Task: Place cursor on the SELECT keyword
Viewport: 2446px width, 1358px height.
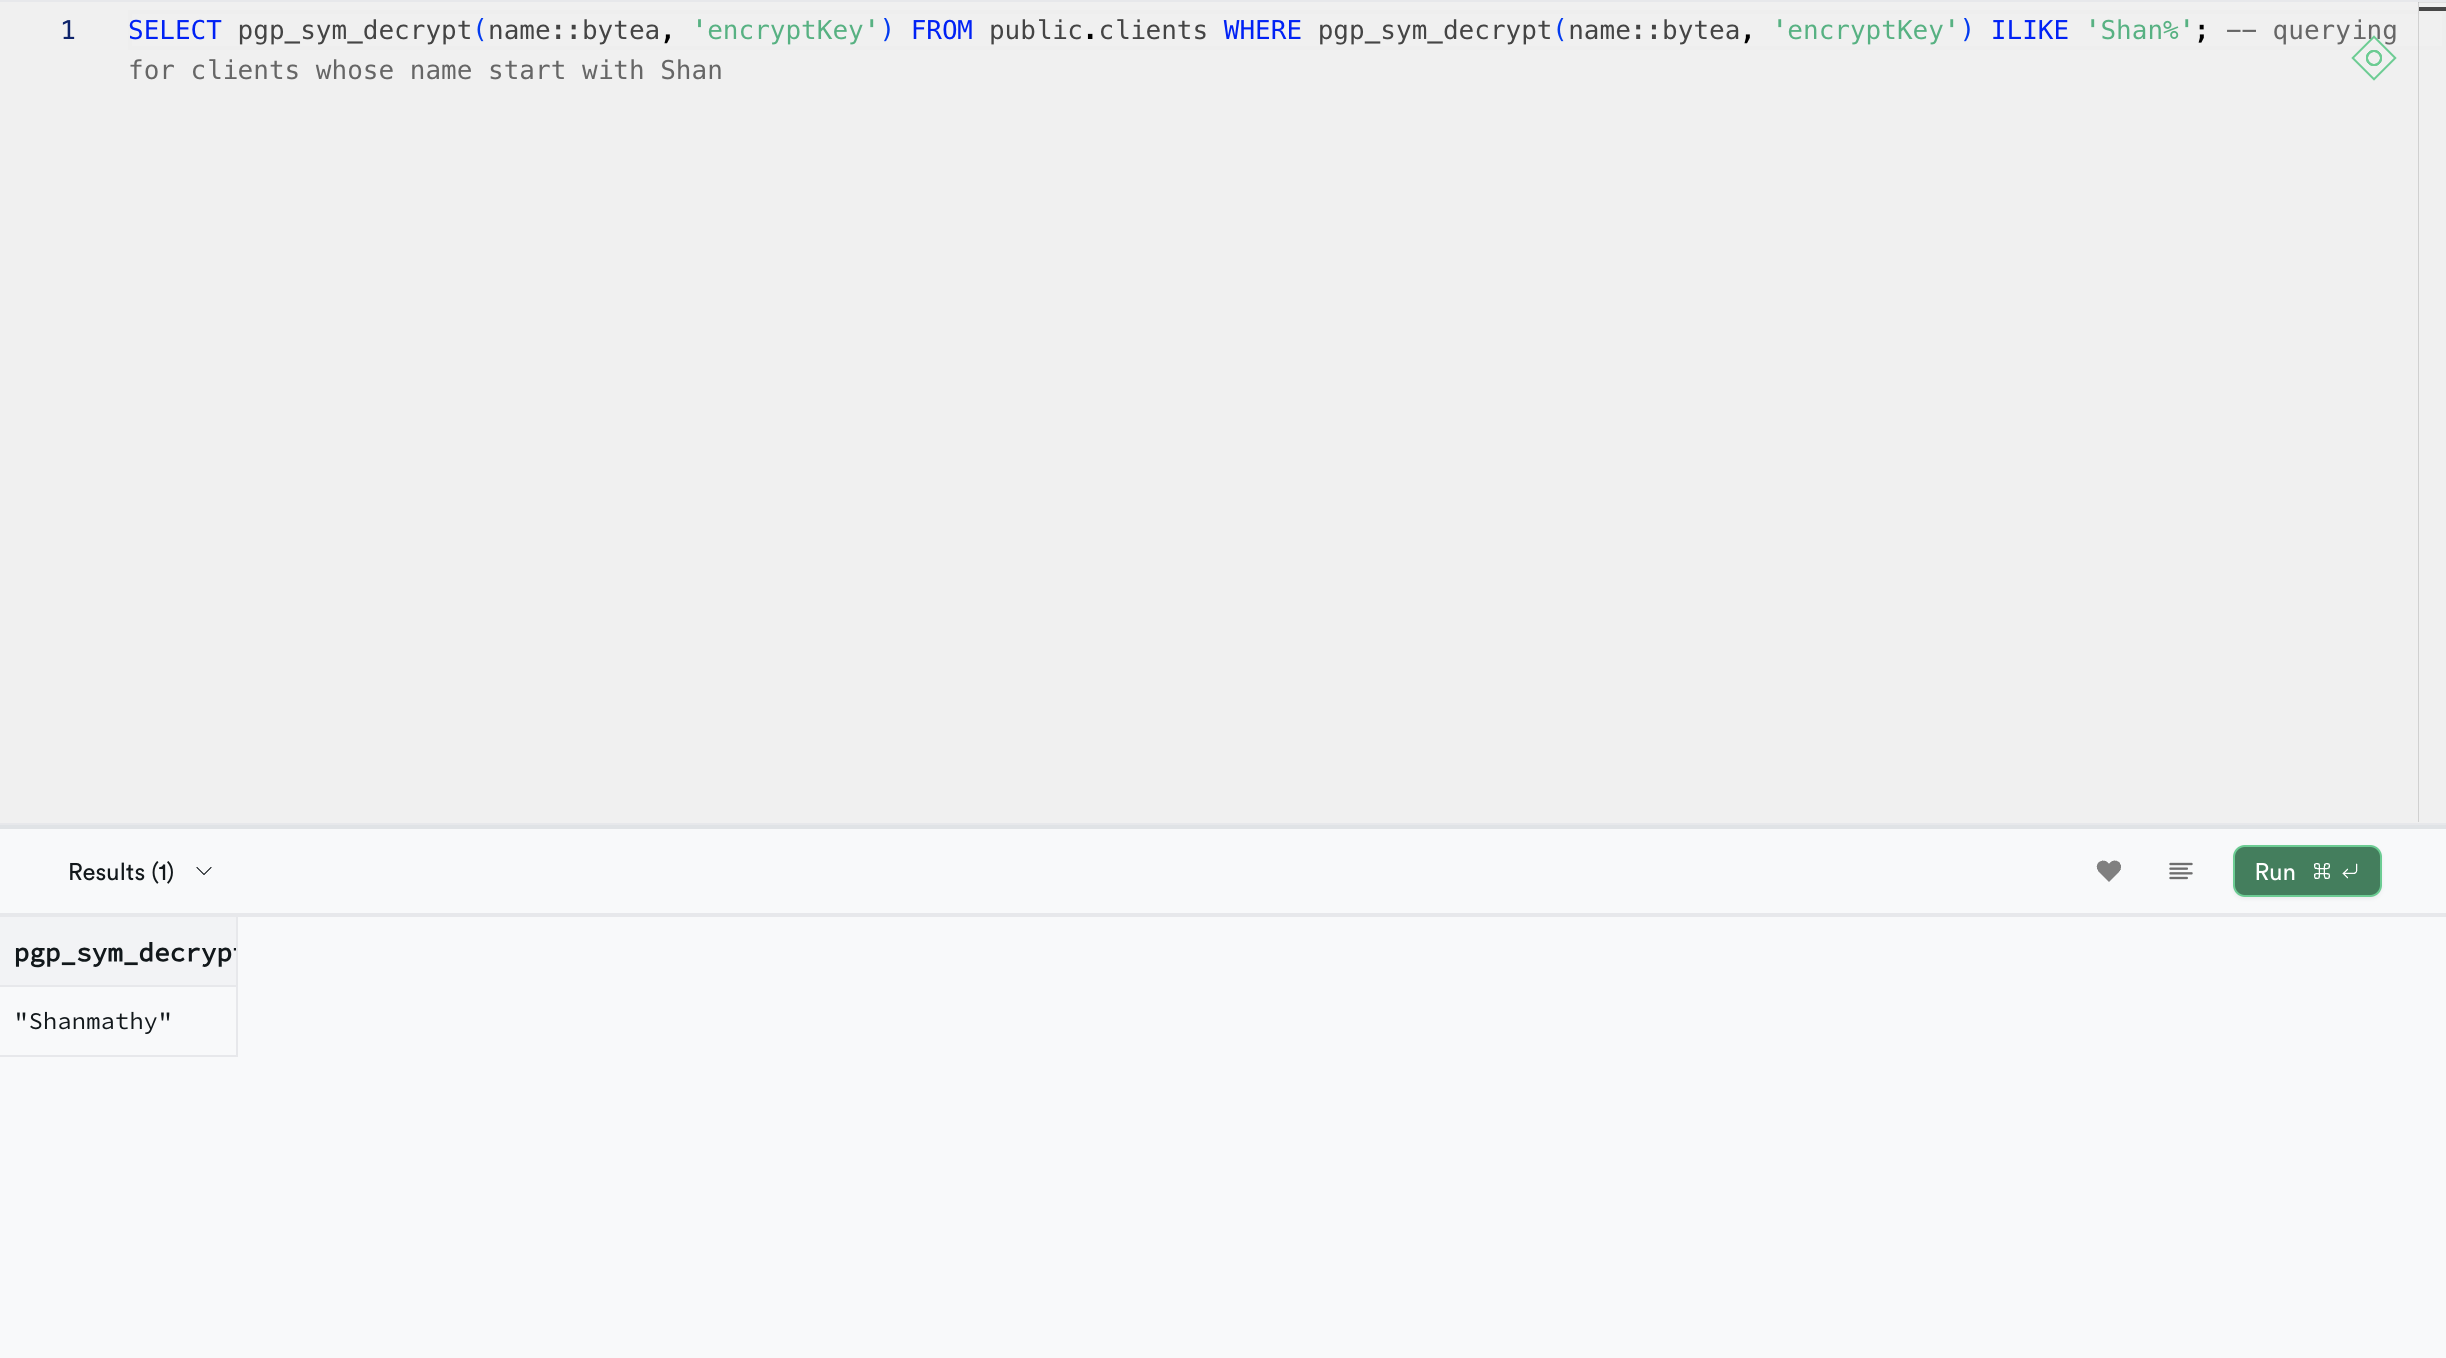Action: pos(174,30)
